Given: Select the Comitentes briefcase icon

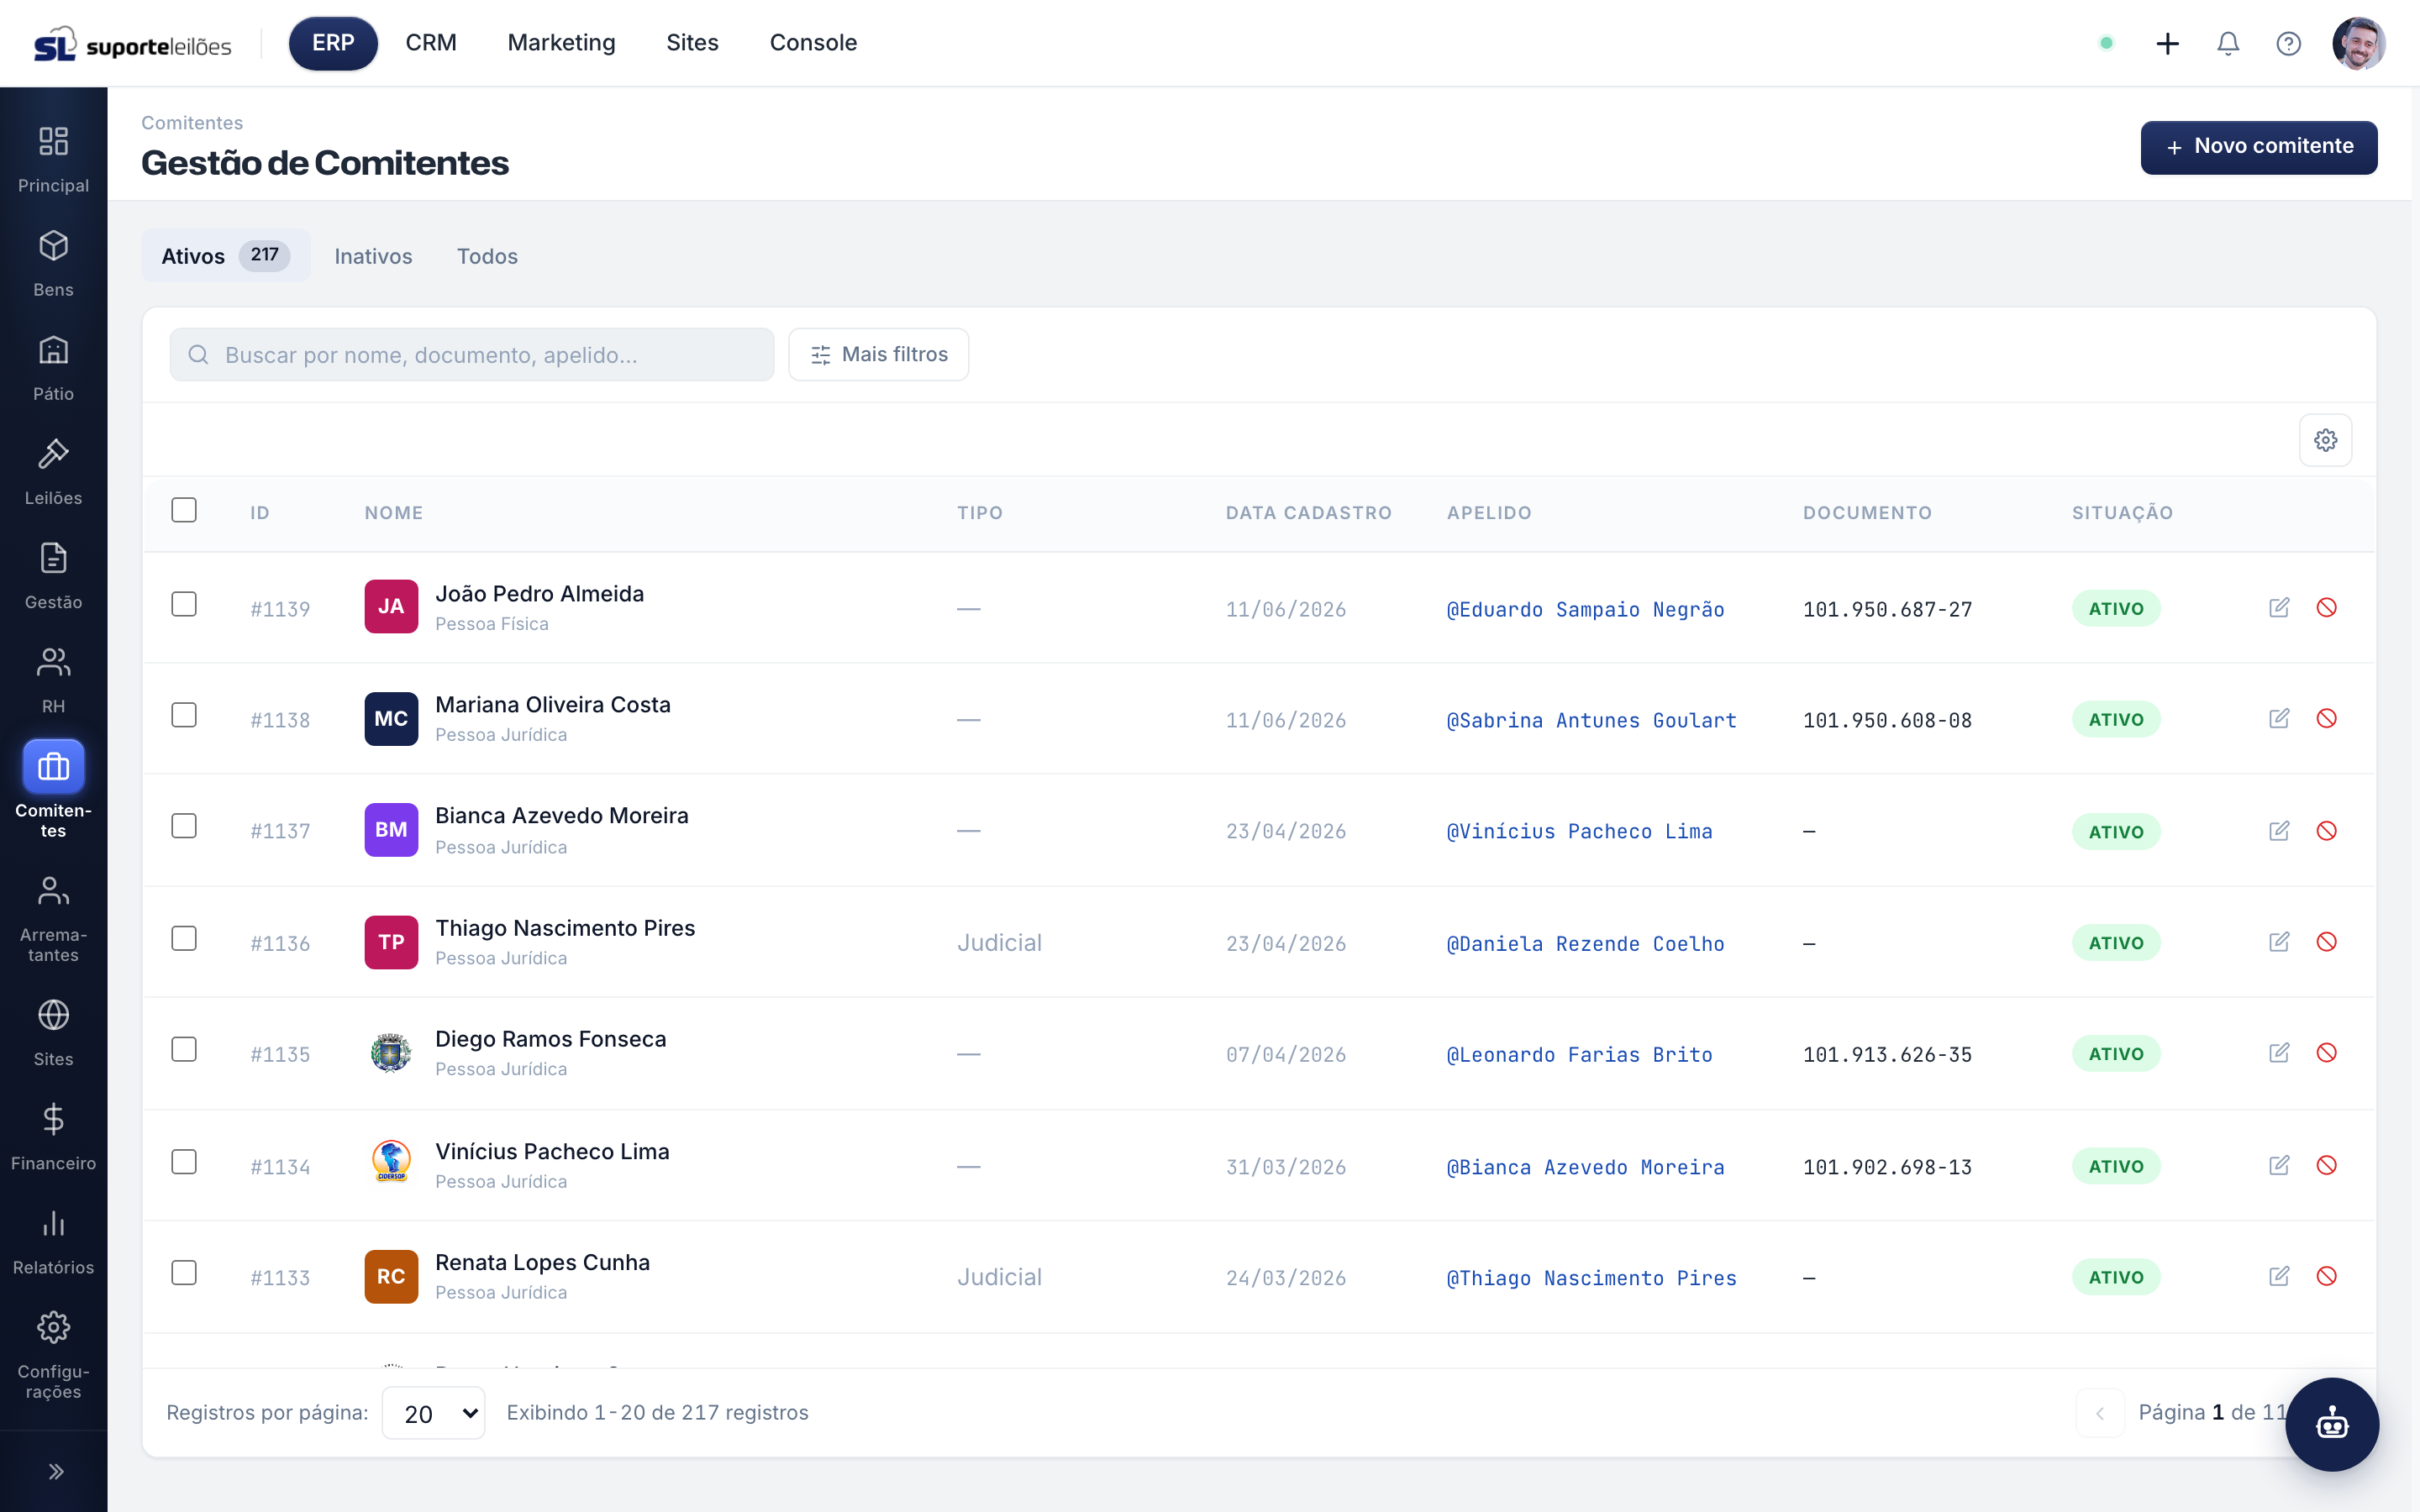Looking at the screenshot, I should (53, 767).
